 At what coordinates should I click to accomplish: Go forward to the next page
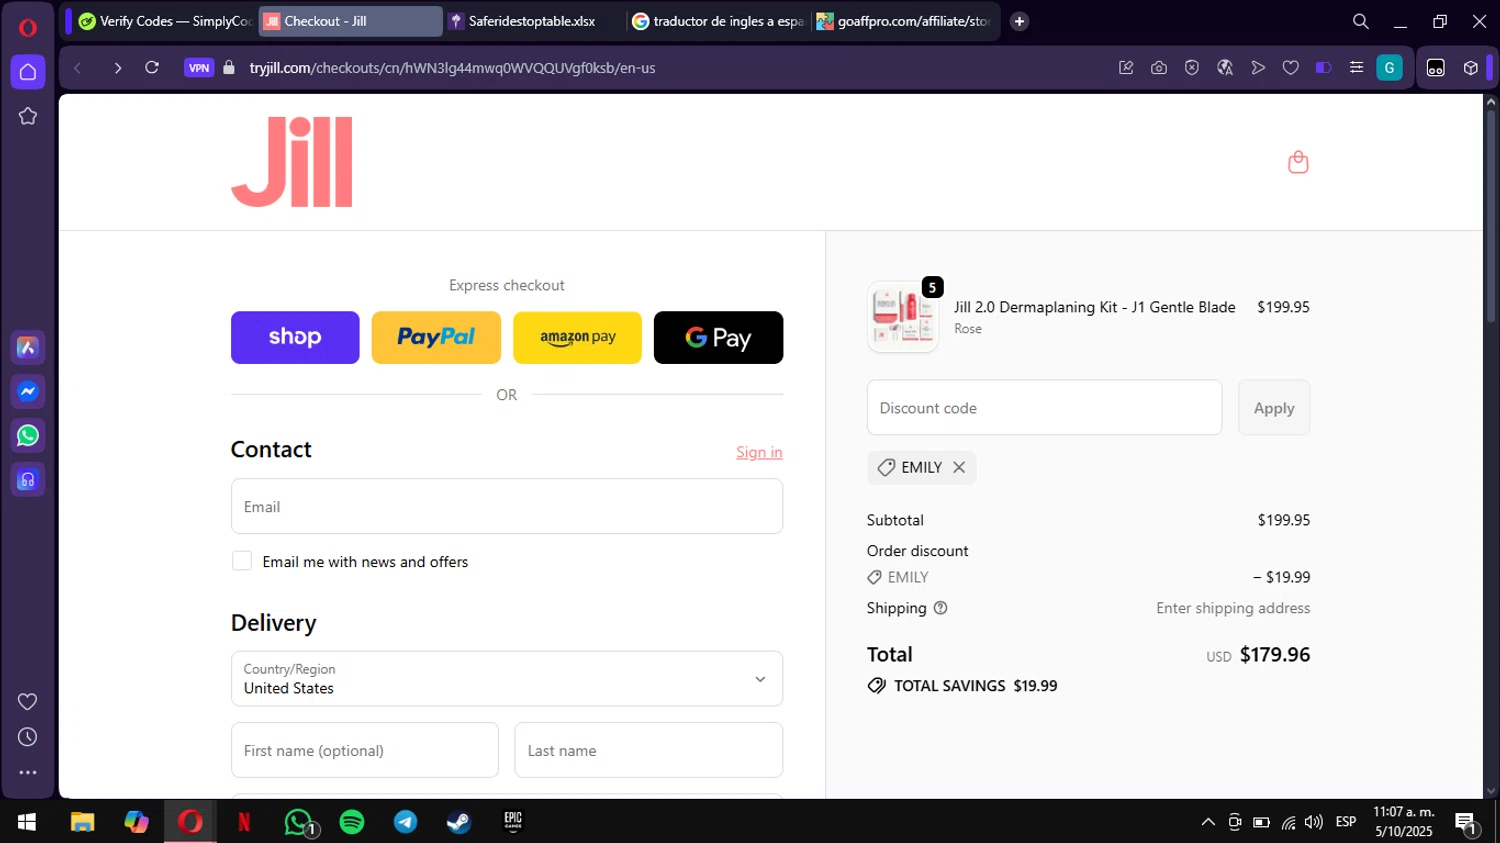point(117,68)
